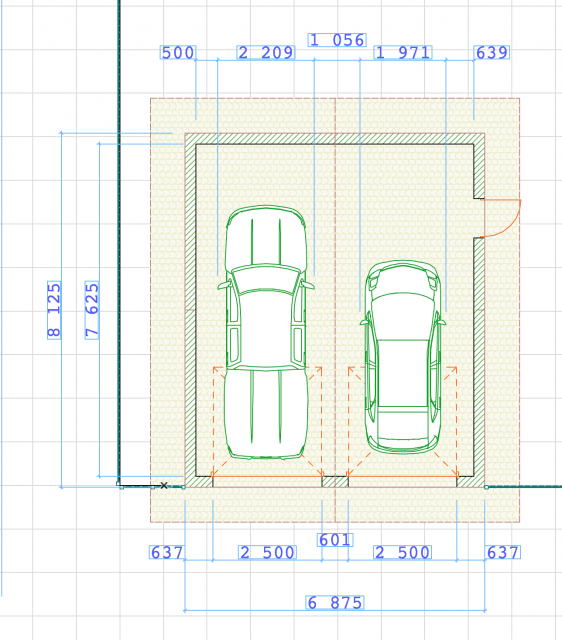Viewport: 562px width, 640px height.
Task: Select the 500 dimension label top left
Action: pyautogui.click(x=178, y=53)
